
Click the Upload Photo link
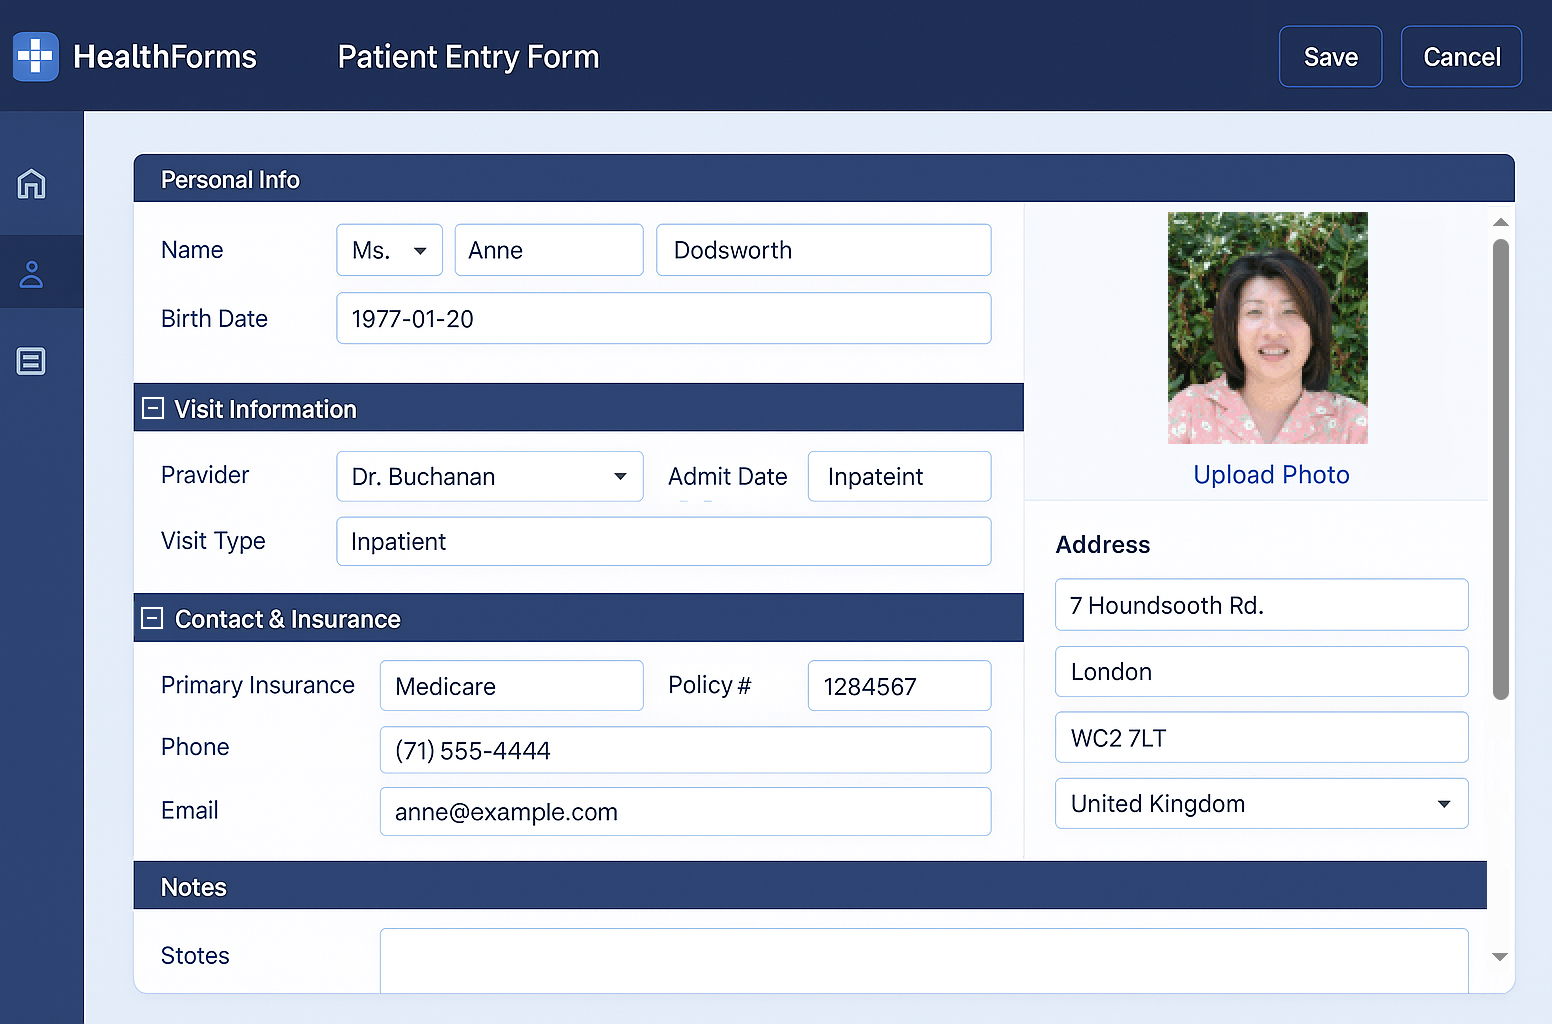pyautogui.click(x=1271, y=475)
